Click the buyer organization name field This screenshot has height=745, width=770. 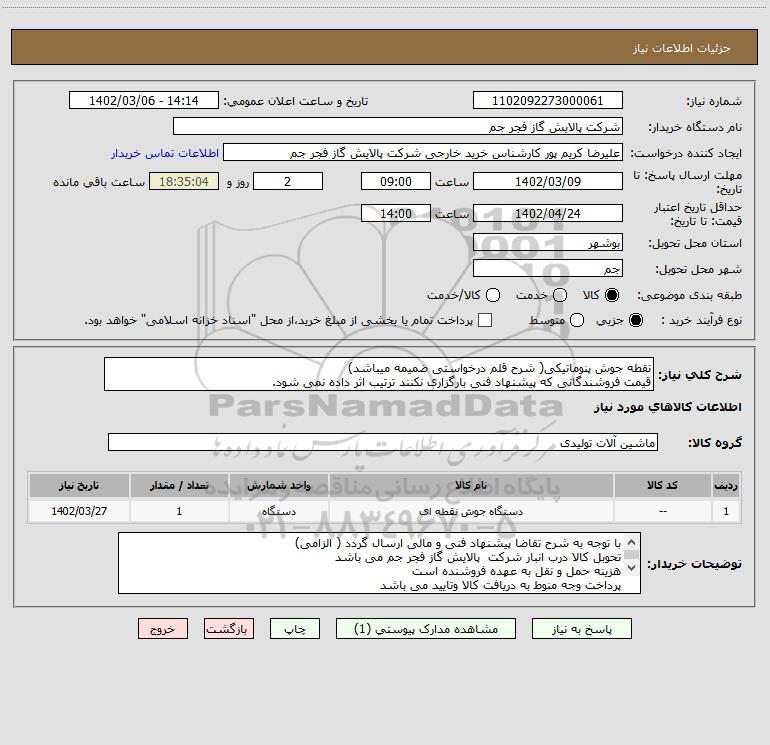[398, 127]
